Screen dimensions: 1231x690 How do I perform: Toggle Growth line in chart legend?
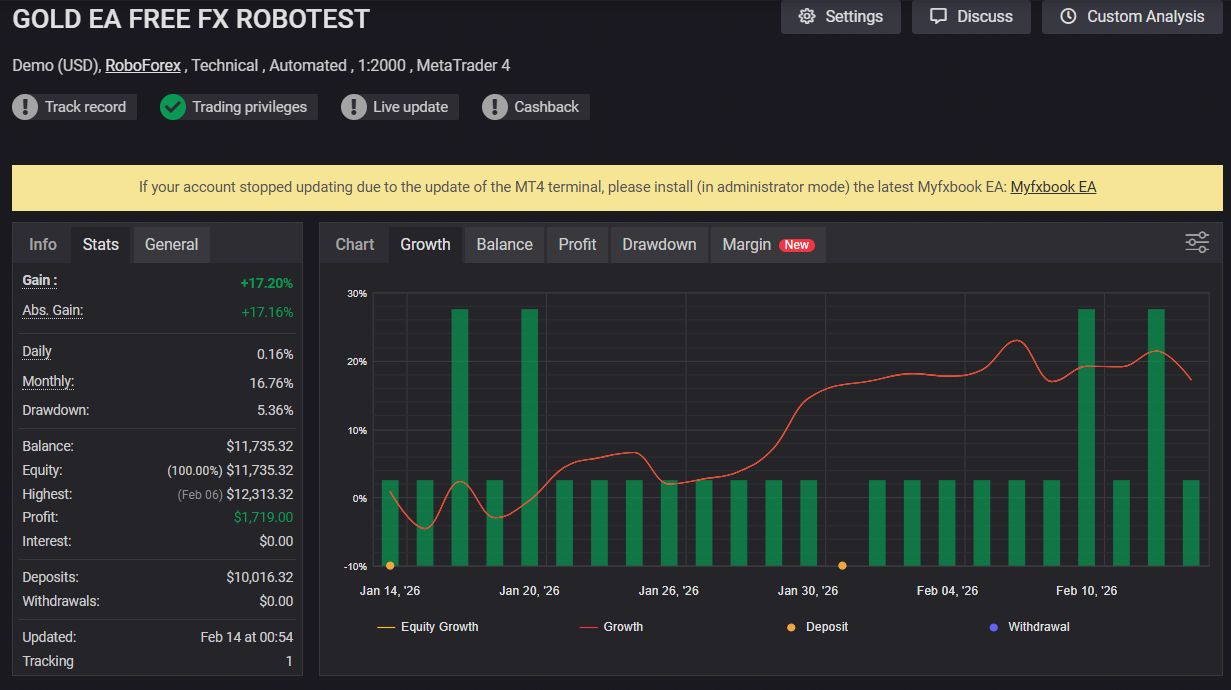click(x=611, y=627)
